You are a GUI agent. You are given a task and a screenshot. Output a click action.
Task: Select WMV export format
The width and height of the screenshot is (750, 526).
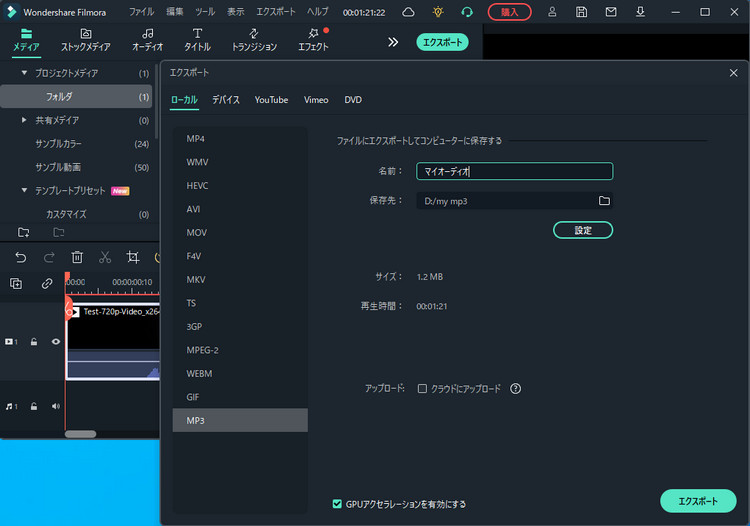tap(240, 162)
